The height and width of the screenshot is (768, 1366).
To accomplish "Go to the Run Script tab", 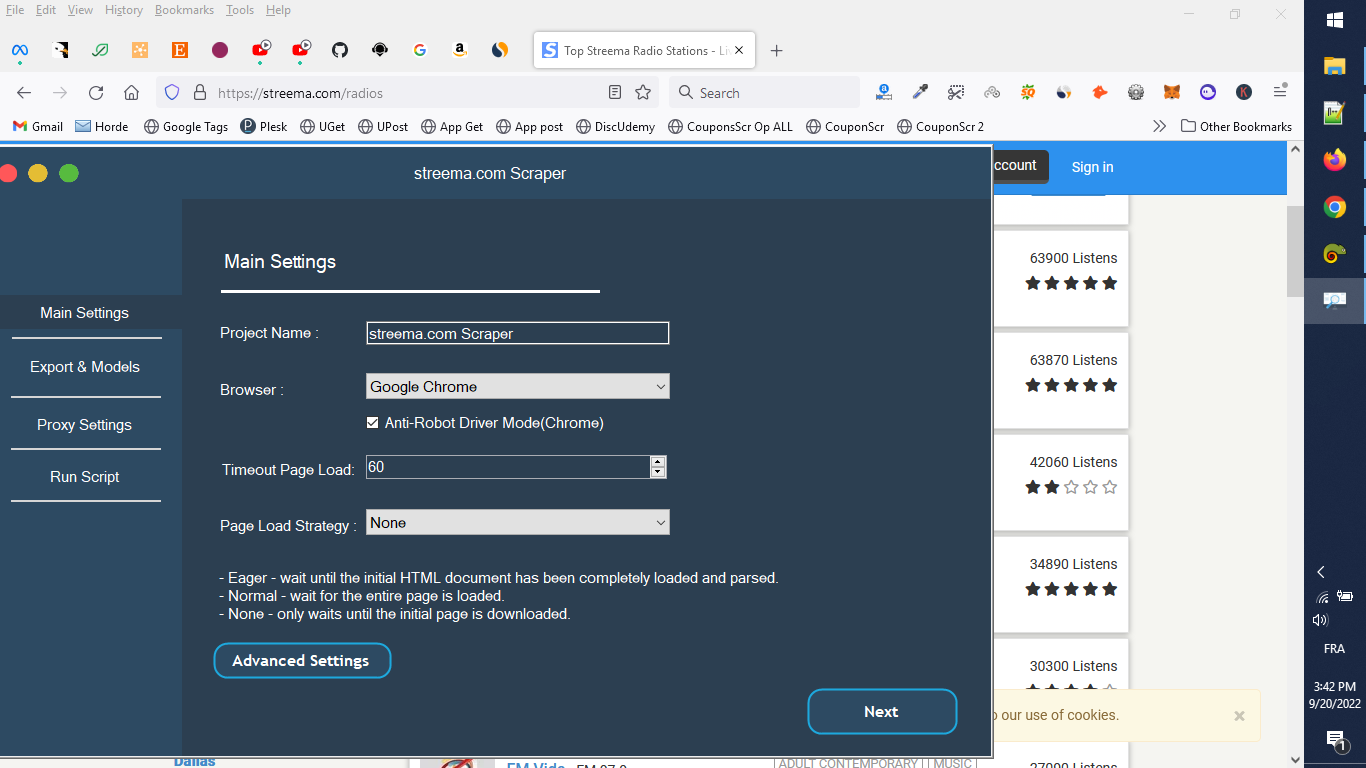I will click(85, 477).
